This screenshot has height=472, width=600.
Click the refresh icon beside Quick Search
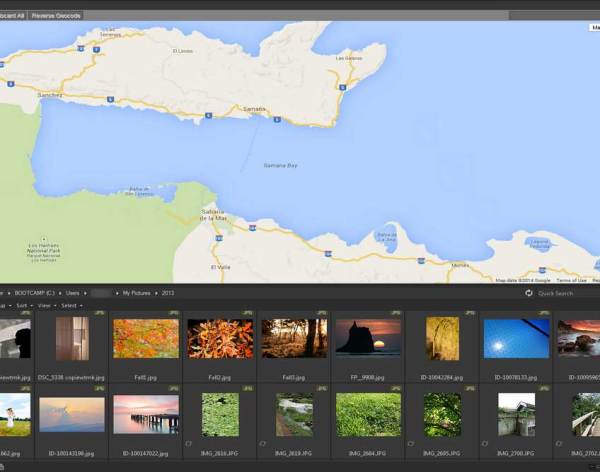click(529, 293)
